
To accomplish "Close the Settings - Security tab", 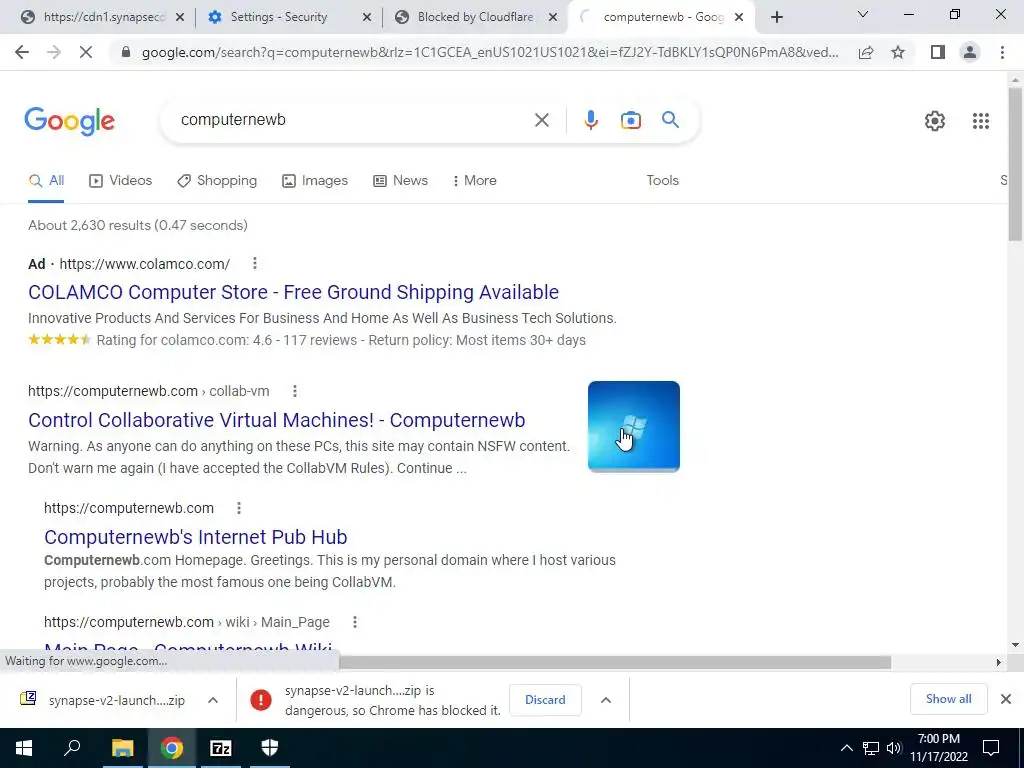I will (367, 18).
